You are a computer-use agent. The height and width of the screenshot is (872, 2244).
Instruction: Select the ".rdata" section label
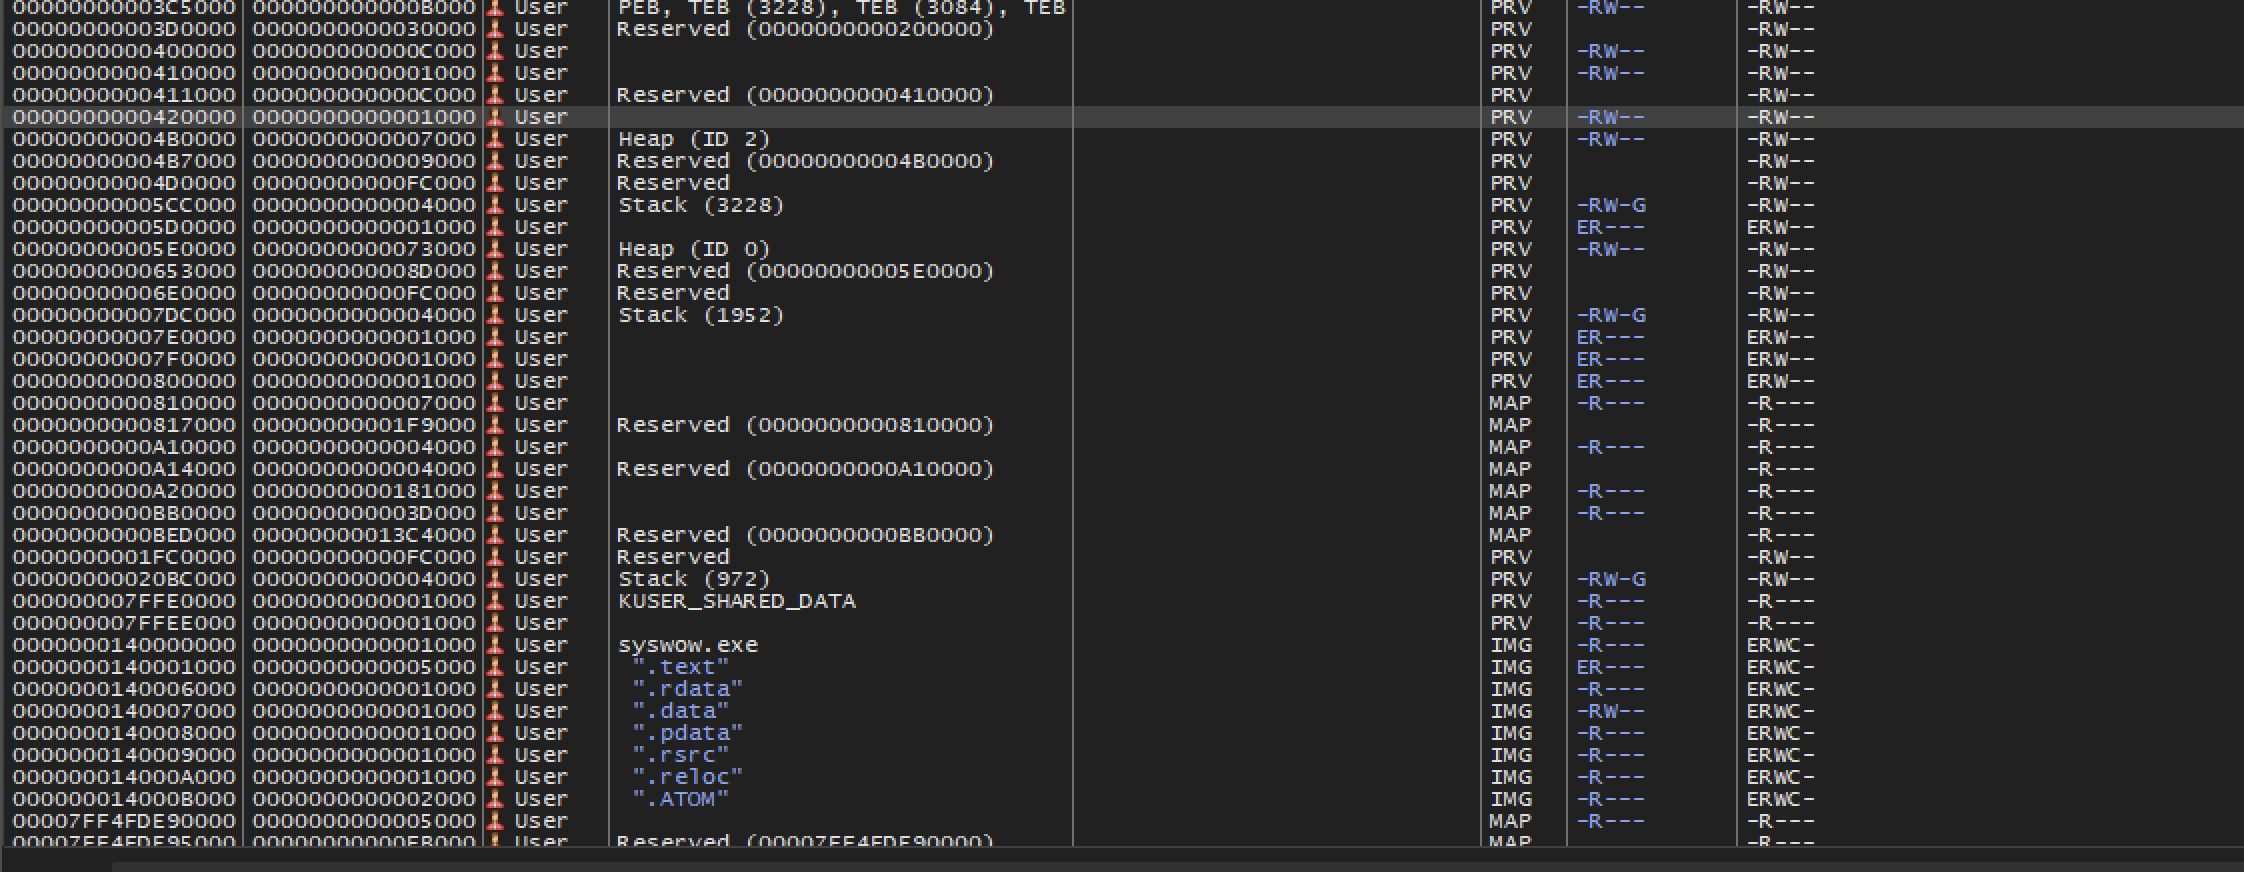[687, 689]
